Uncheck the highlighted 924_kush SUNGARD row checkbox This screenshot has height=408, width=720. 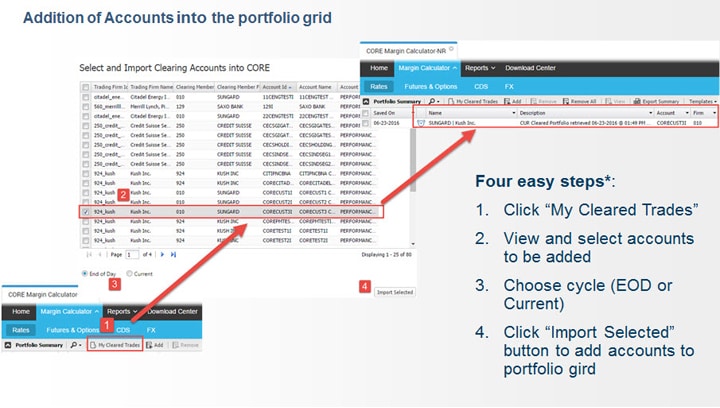click(85, 212)
